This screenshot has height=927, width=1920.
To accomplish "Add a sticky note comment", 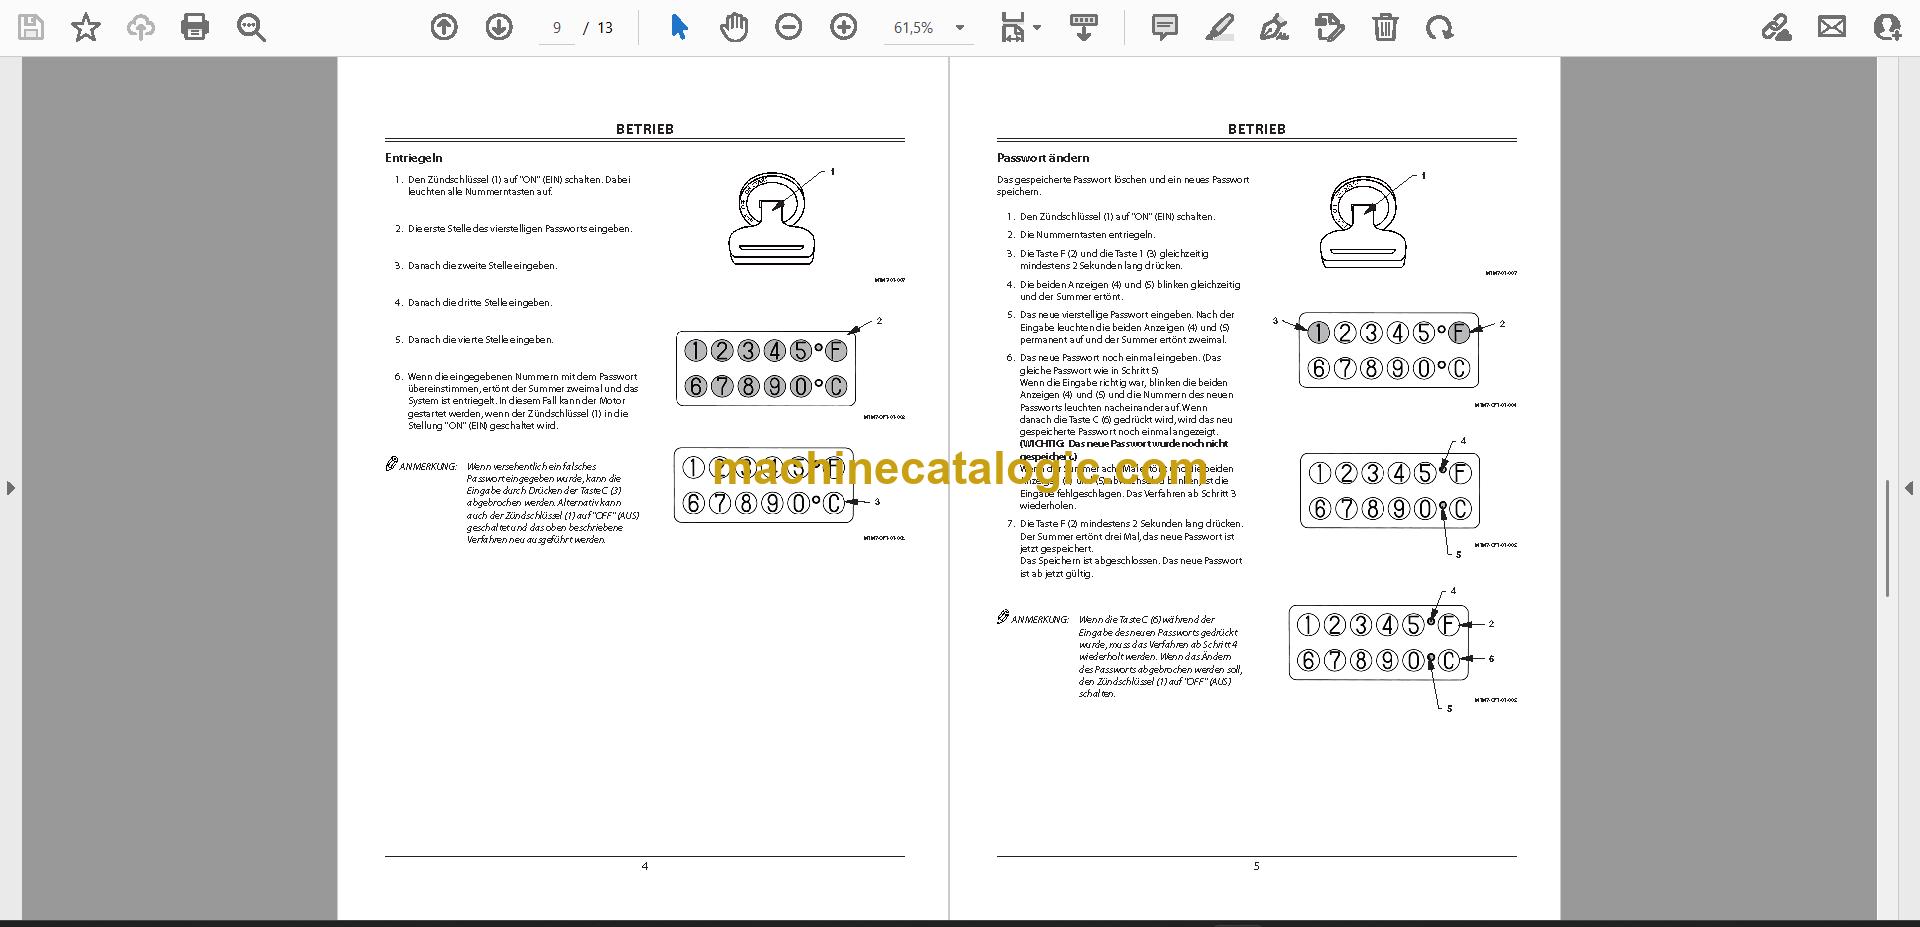I will pos(1164,27).
